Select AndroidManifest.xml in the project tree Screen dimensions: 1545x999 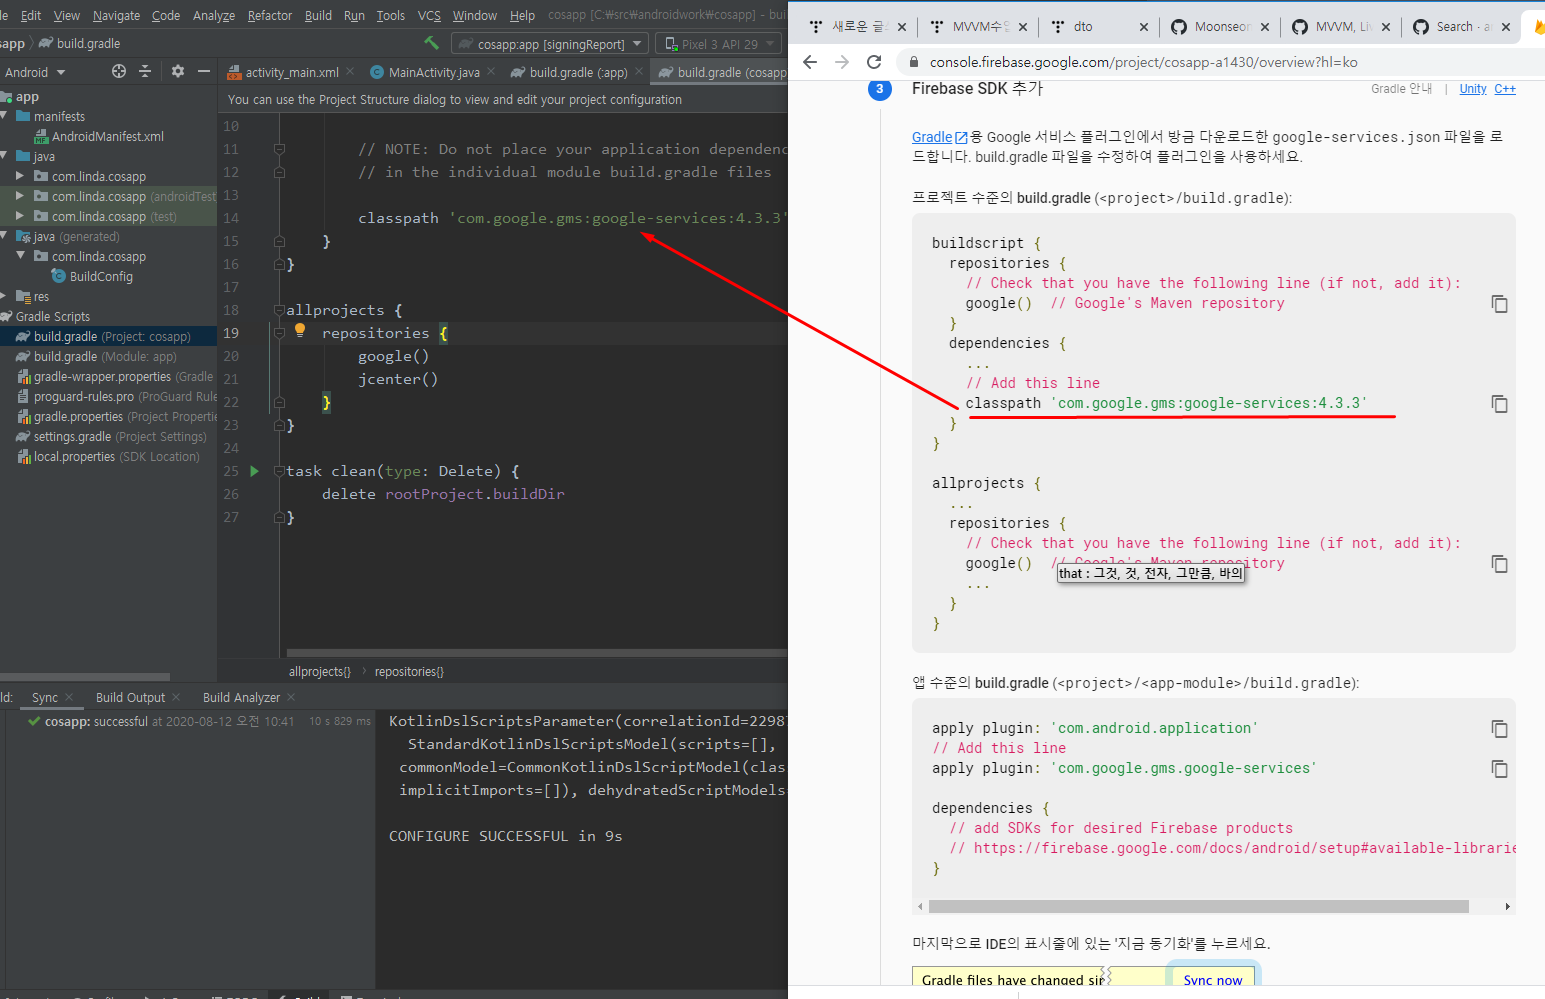coord(108,136)
